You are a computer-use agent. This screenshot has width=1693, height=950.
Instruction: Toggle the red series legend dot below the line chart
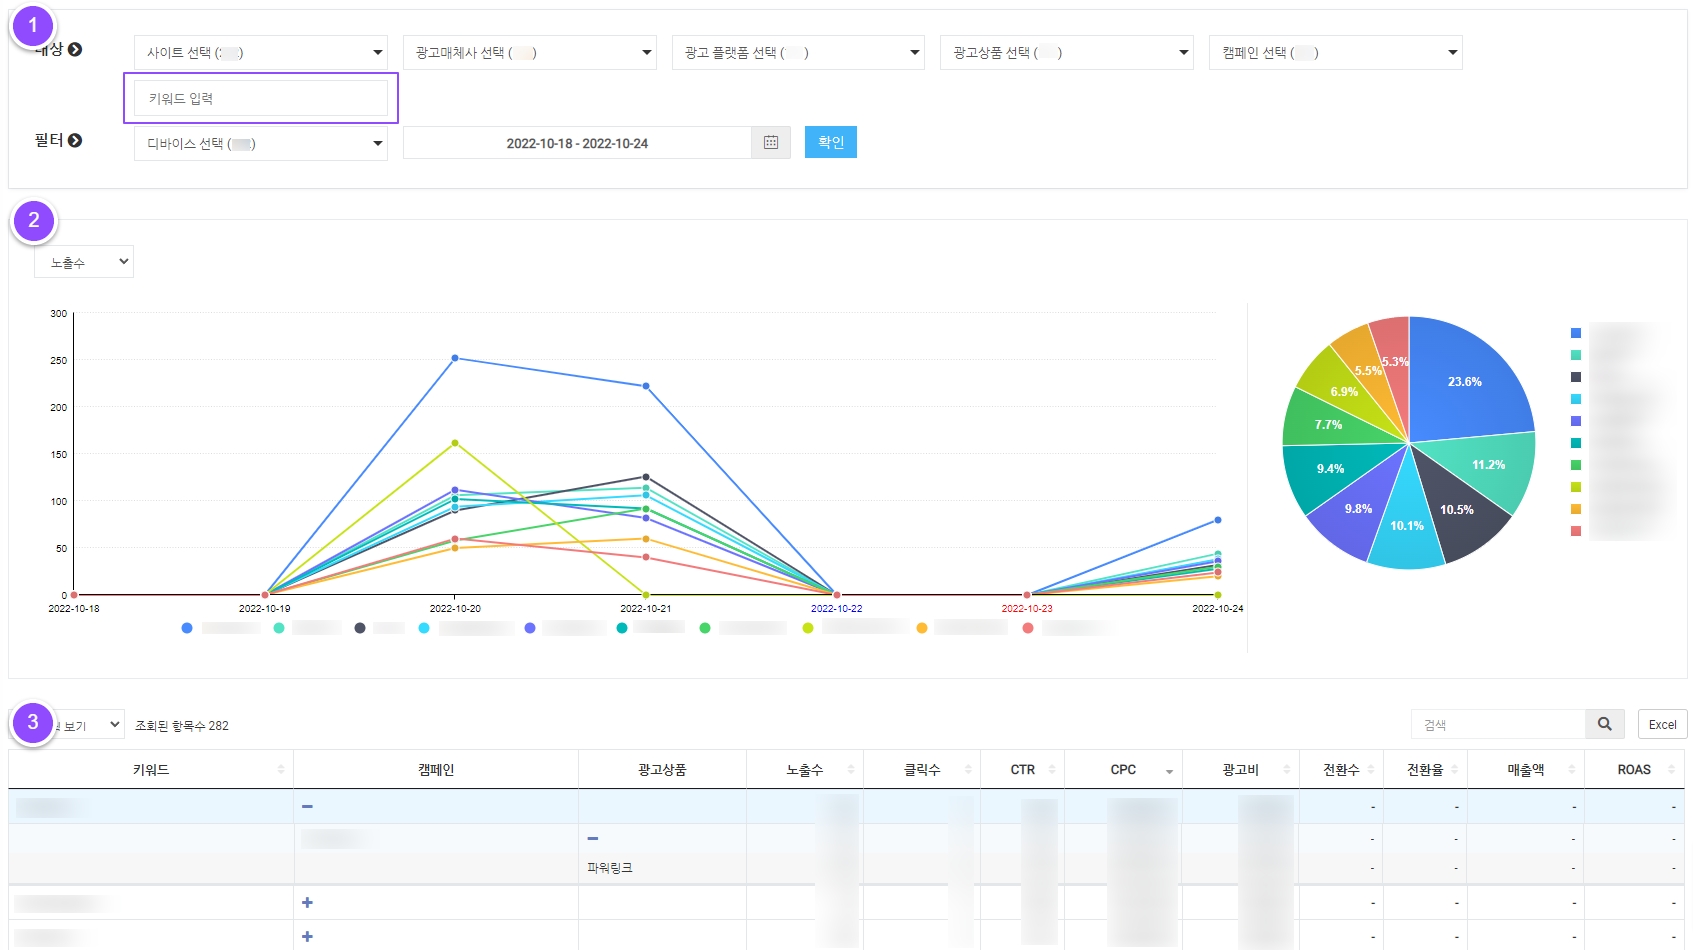point(1028,628)
